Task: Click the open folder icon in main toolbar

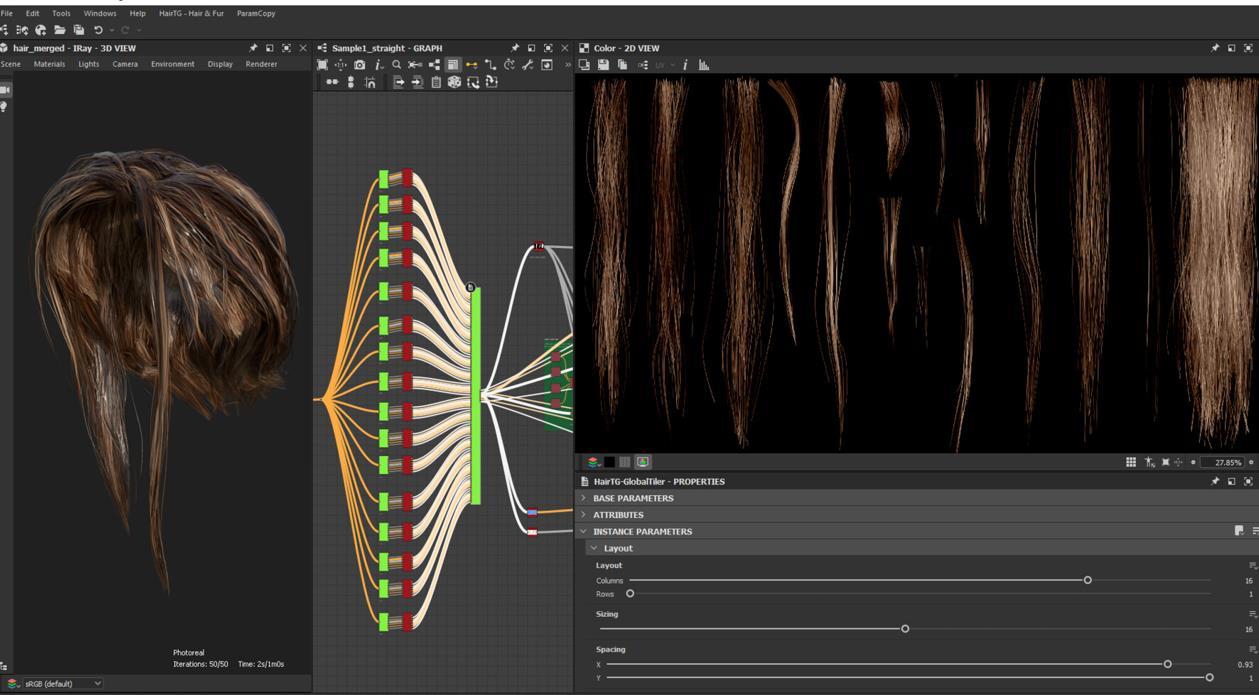Action: click(x=60, y=30)
